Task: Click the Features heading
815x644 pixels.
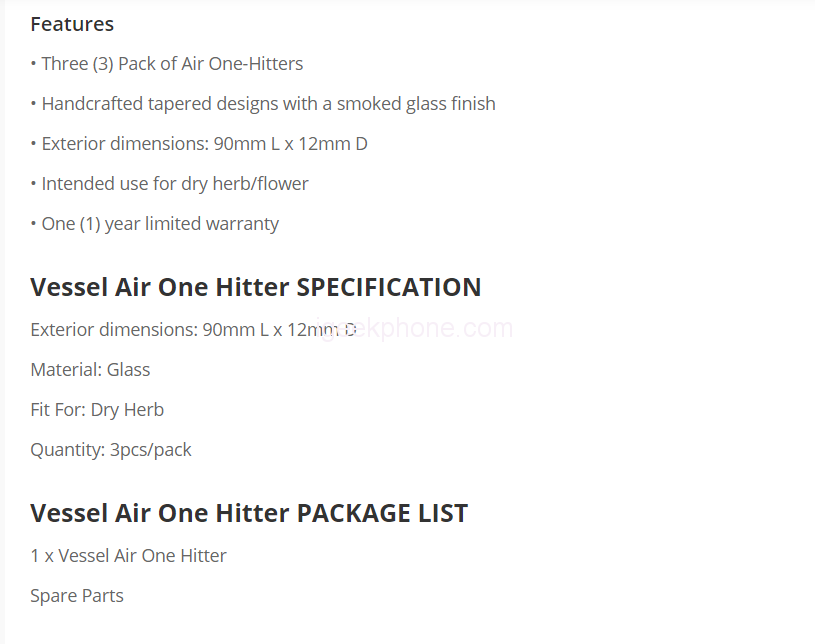Action: click(x=72, y=24)
